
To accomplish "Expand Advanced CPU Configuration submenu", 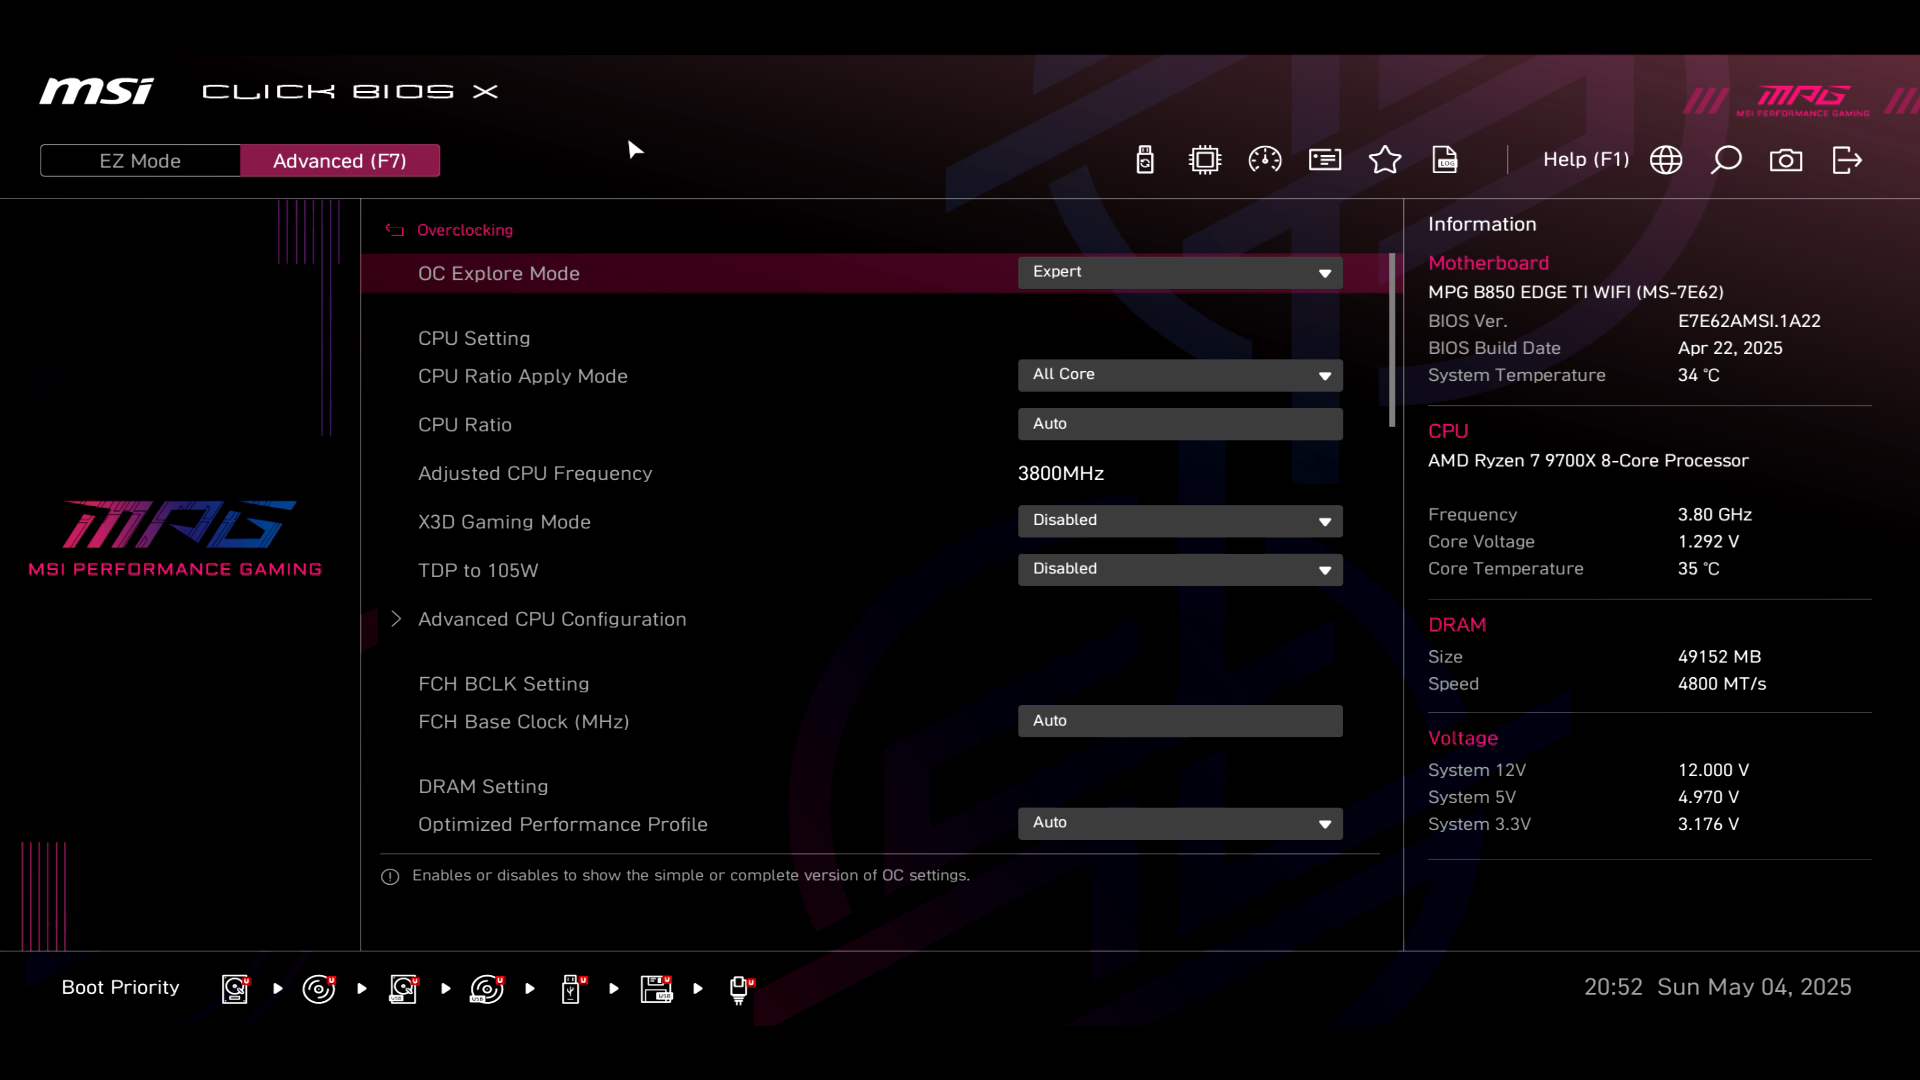I will [552, 619].
